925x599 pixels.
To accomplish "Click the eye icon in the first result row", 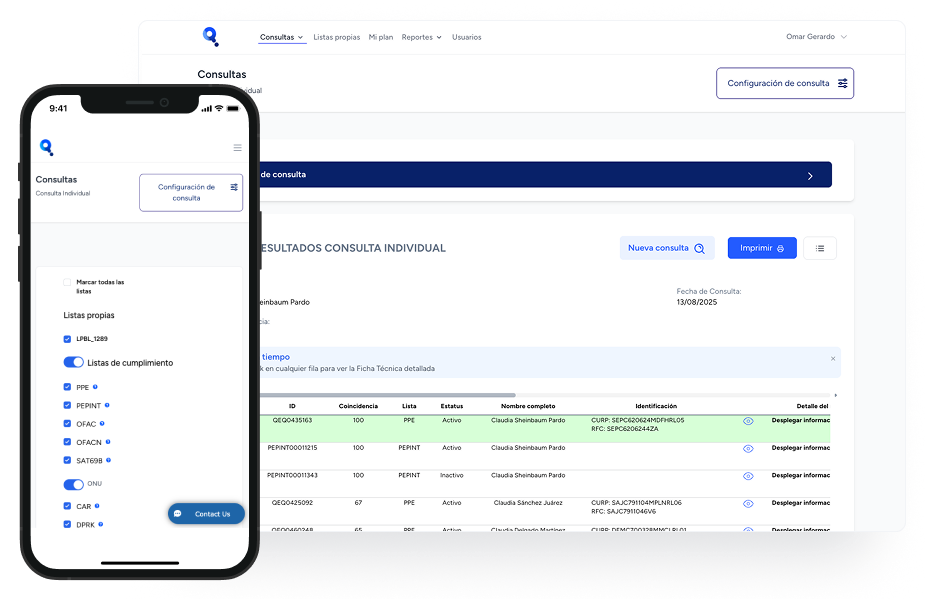I will point(748,421).
